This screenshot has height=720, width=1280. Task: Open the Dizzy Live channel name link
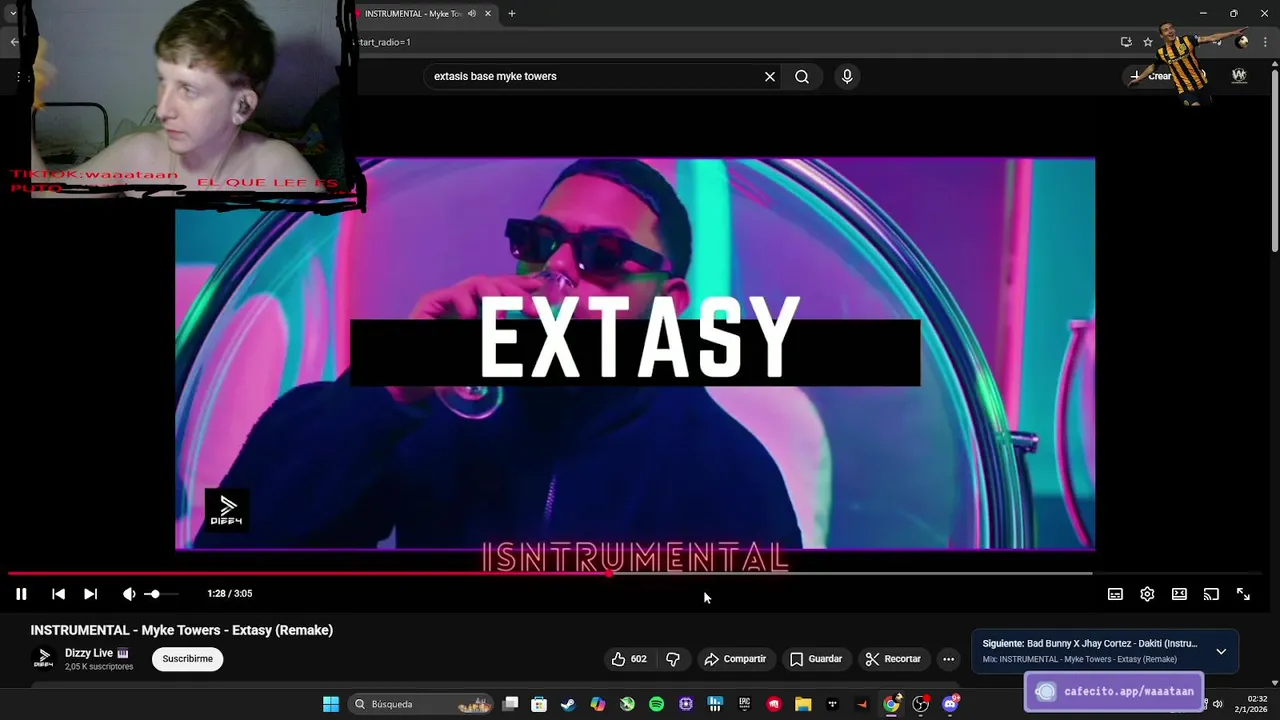(89, 653)
